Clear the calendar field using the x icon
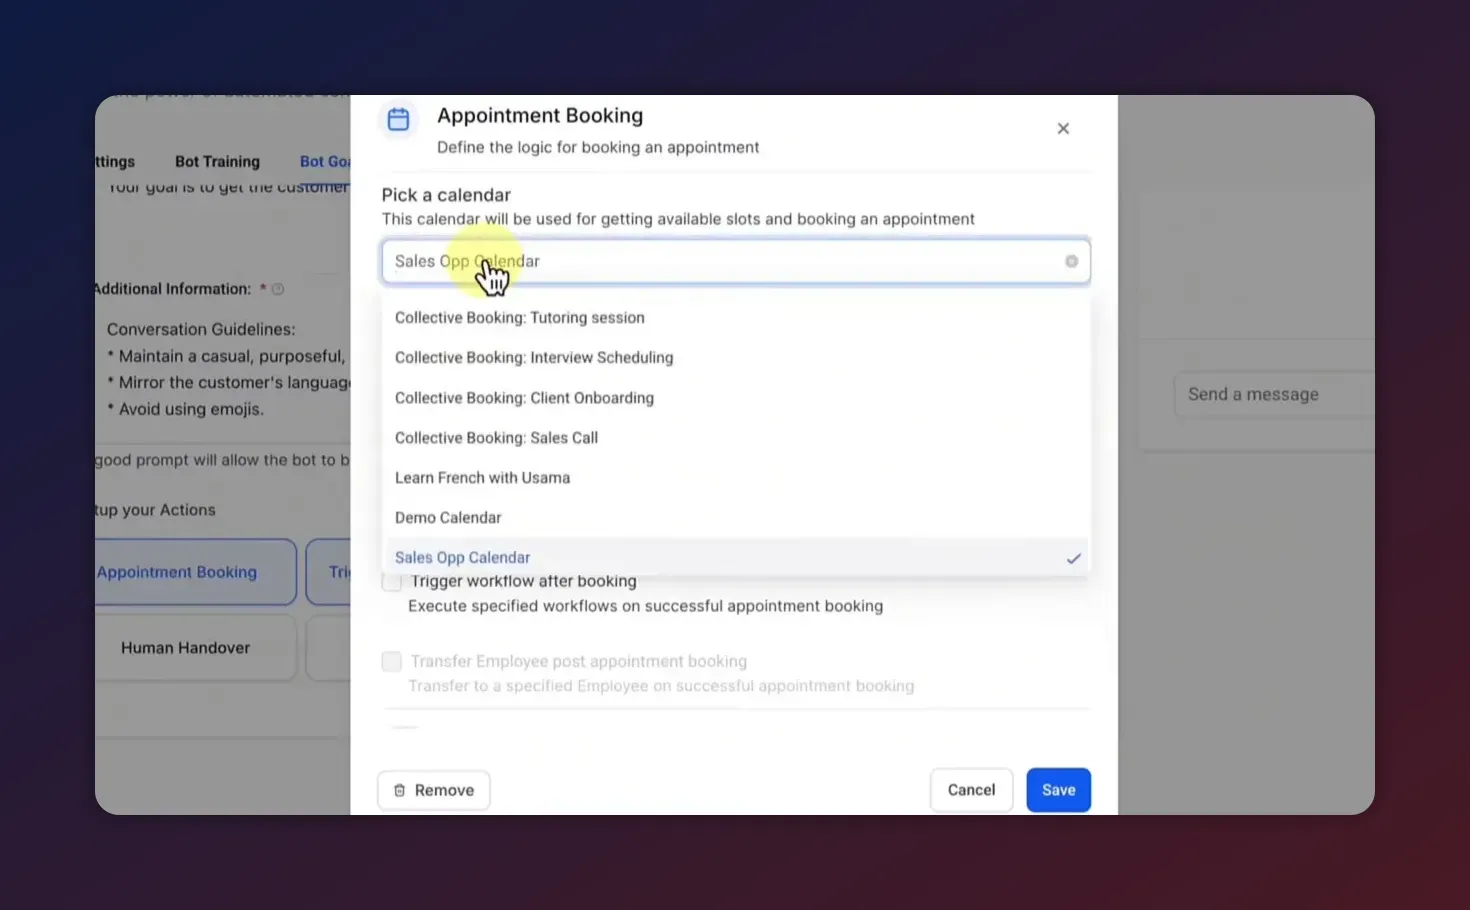This screenshot has height=910, width=1470. (x=1071, y=261)
